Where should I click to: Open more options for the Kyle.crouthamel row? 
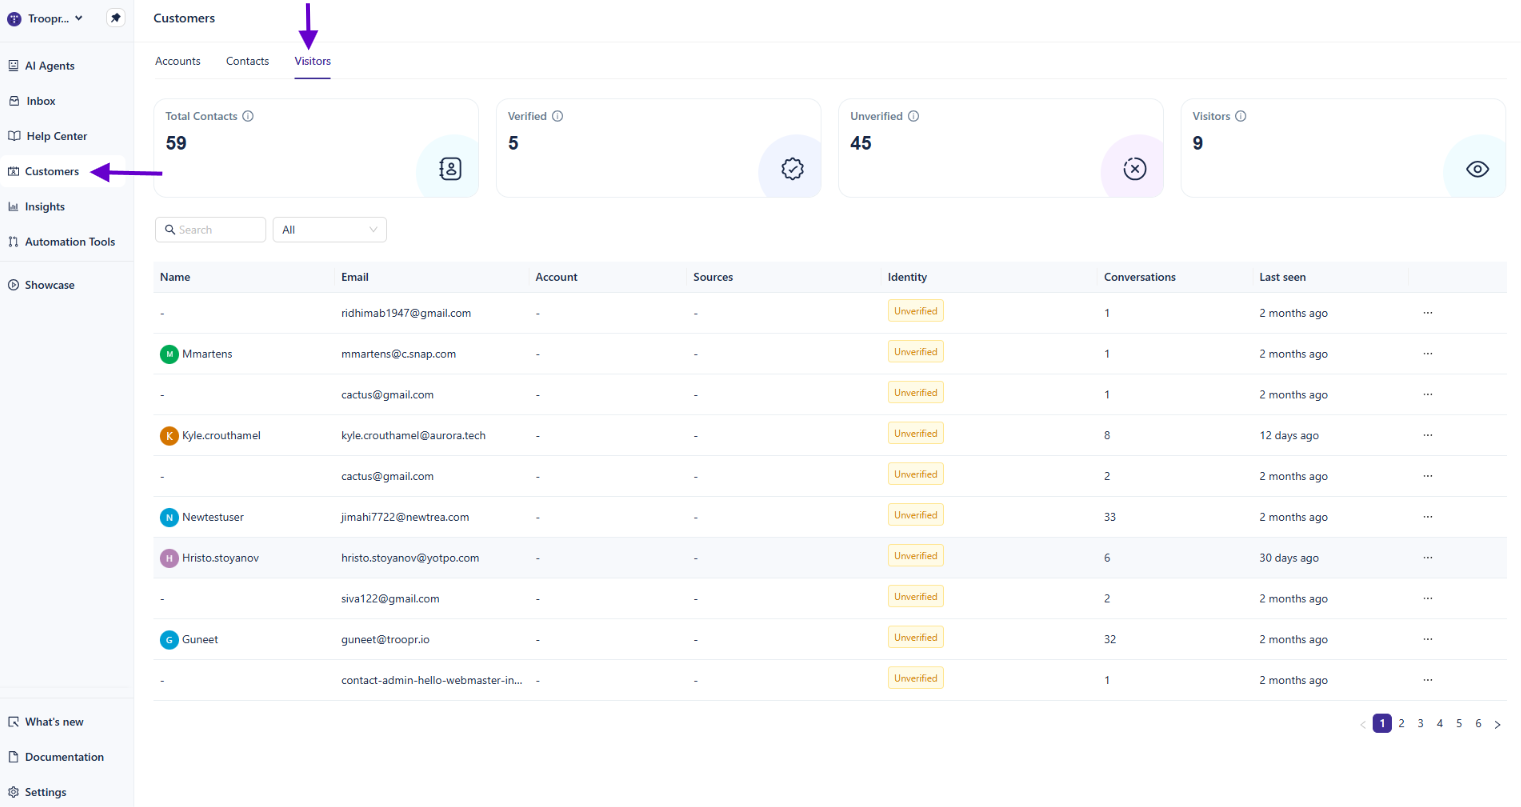coord(1428,435)
